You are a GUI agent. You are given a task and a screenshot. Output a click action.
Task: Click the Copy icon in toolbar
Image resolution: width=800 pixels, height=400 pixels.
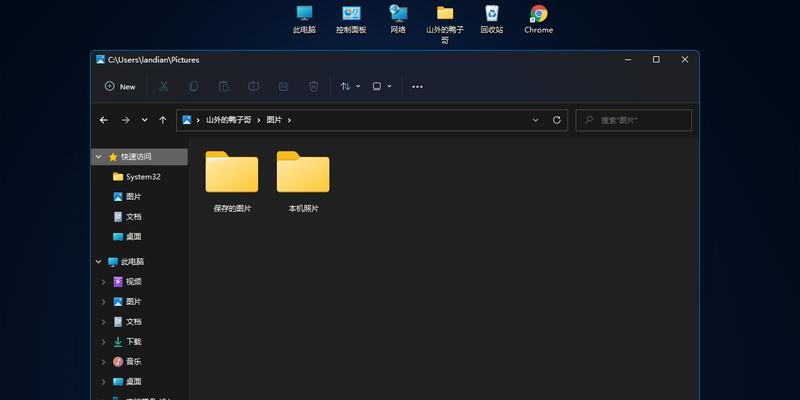click(193, 87)
